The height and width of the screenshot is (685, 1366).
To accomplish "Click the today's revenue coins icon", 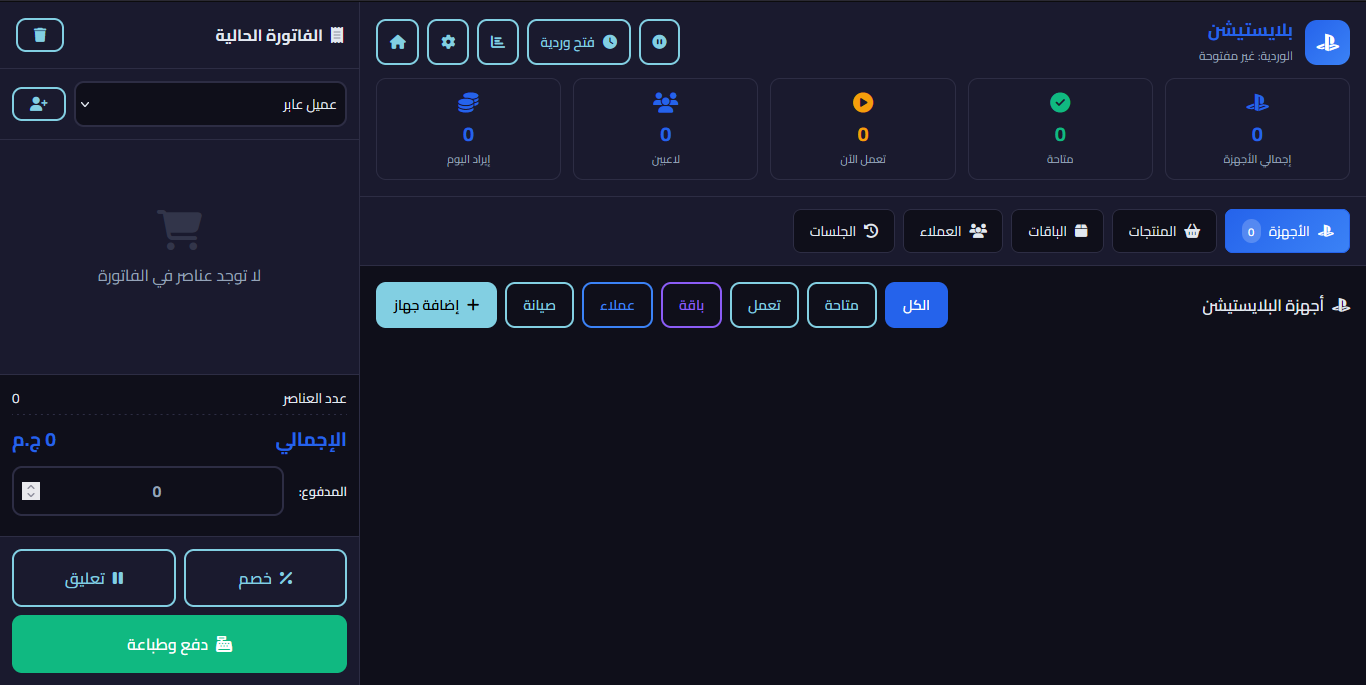I will click(x=468, y=102).
